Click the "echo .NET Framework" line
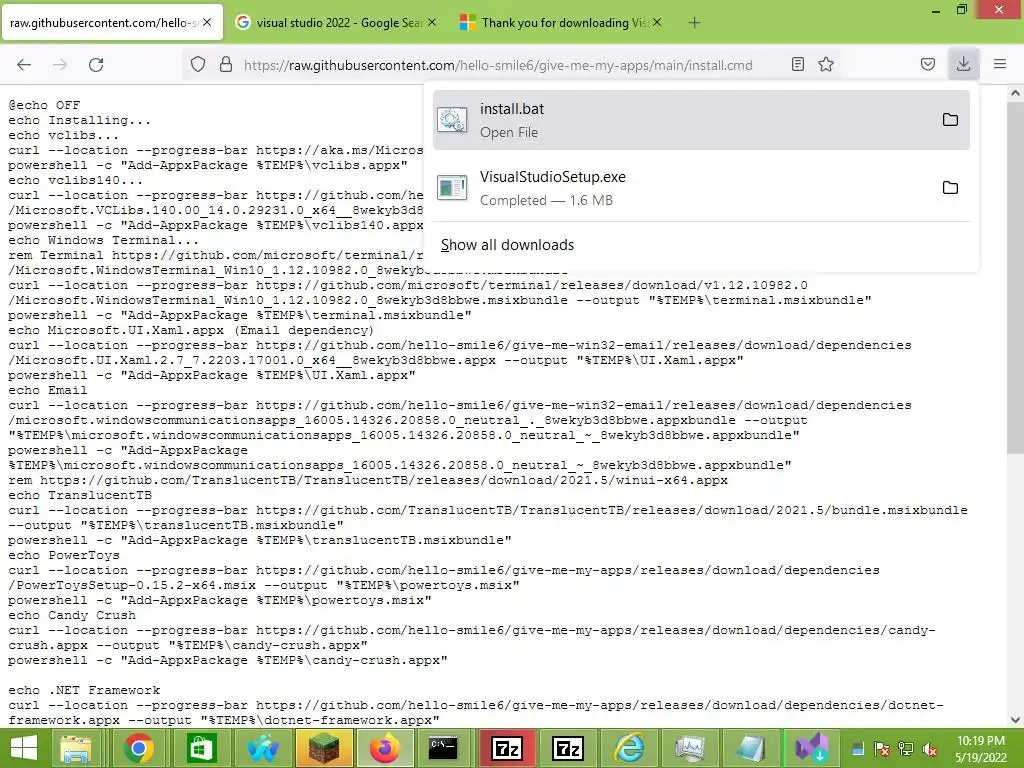1024x768 pixels. pos(84,690)
